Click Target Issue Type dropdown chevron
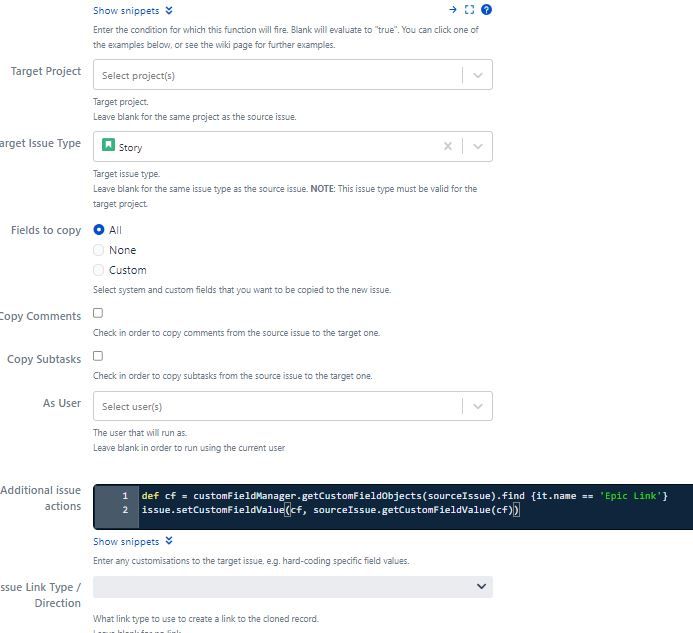Viewport: 693px width, 633px height. coord(478,146)
